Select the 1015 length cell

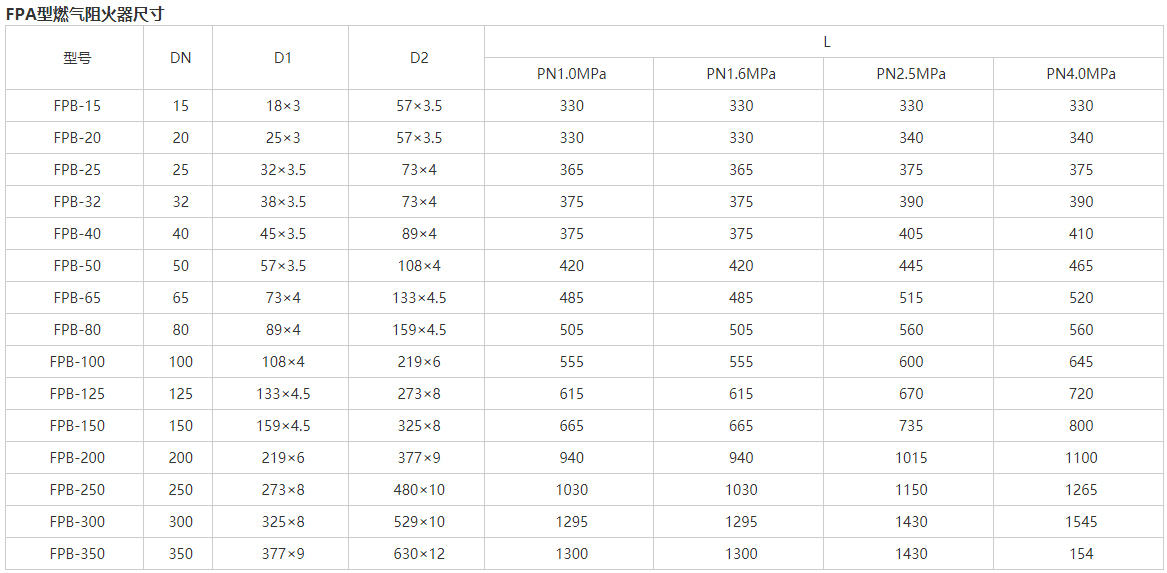click(x=911, y=458)
